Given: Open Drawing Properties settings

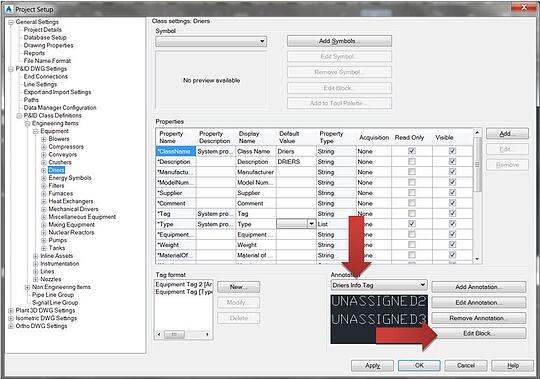Looking at the screenshot, I should 49,45.
